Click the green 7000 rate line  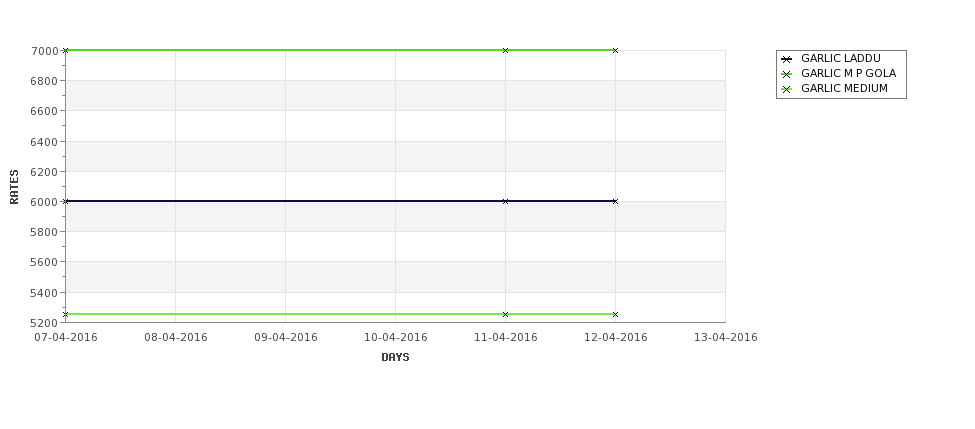pos(286,50)
